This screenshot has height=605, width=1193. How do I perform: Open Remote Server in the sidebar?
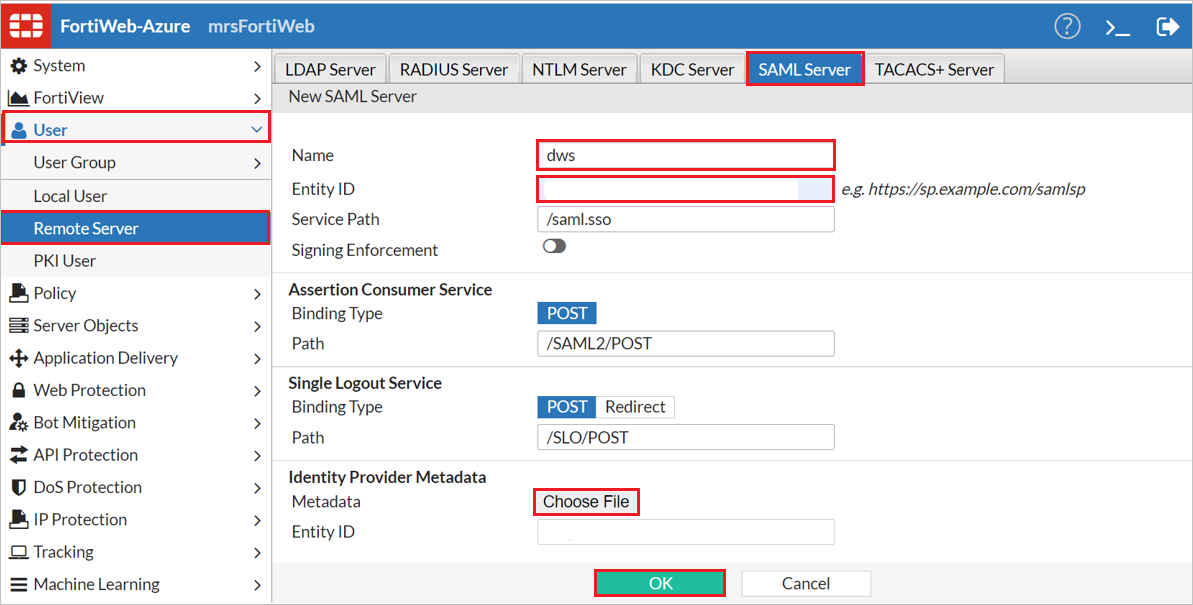click(136, 228)
